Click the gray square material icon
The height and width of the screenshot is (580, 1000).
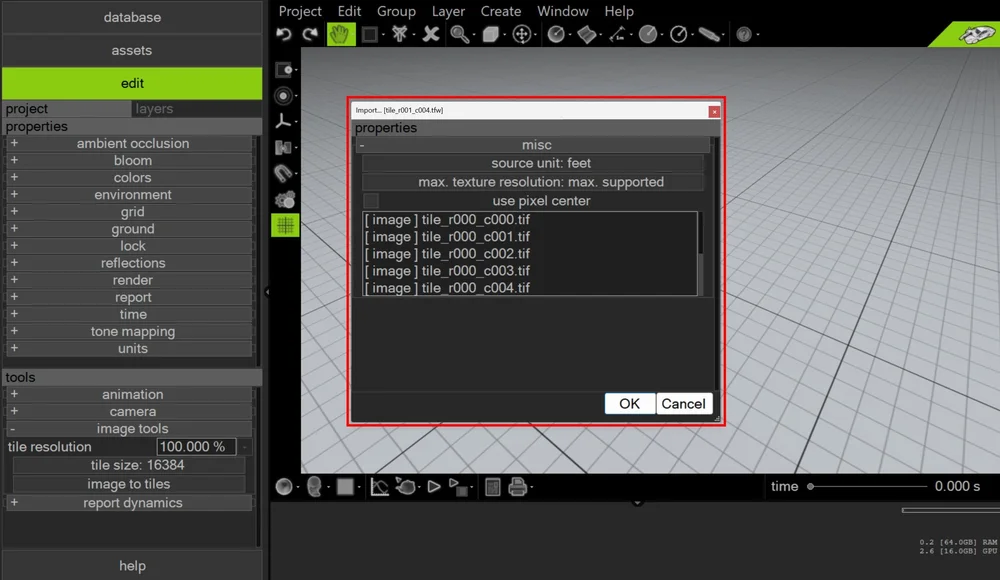click(345, 487)
